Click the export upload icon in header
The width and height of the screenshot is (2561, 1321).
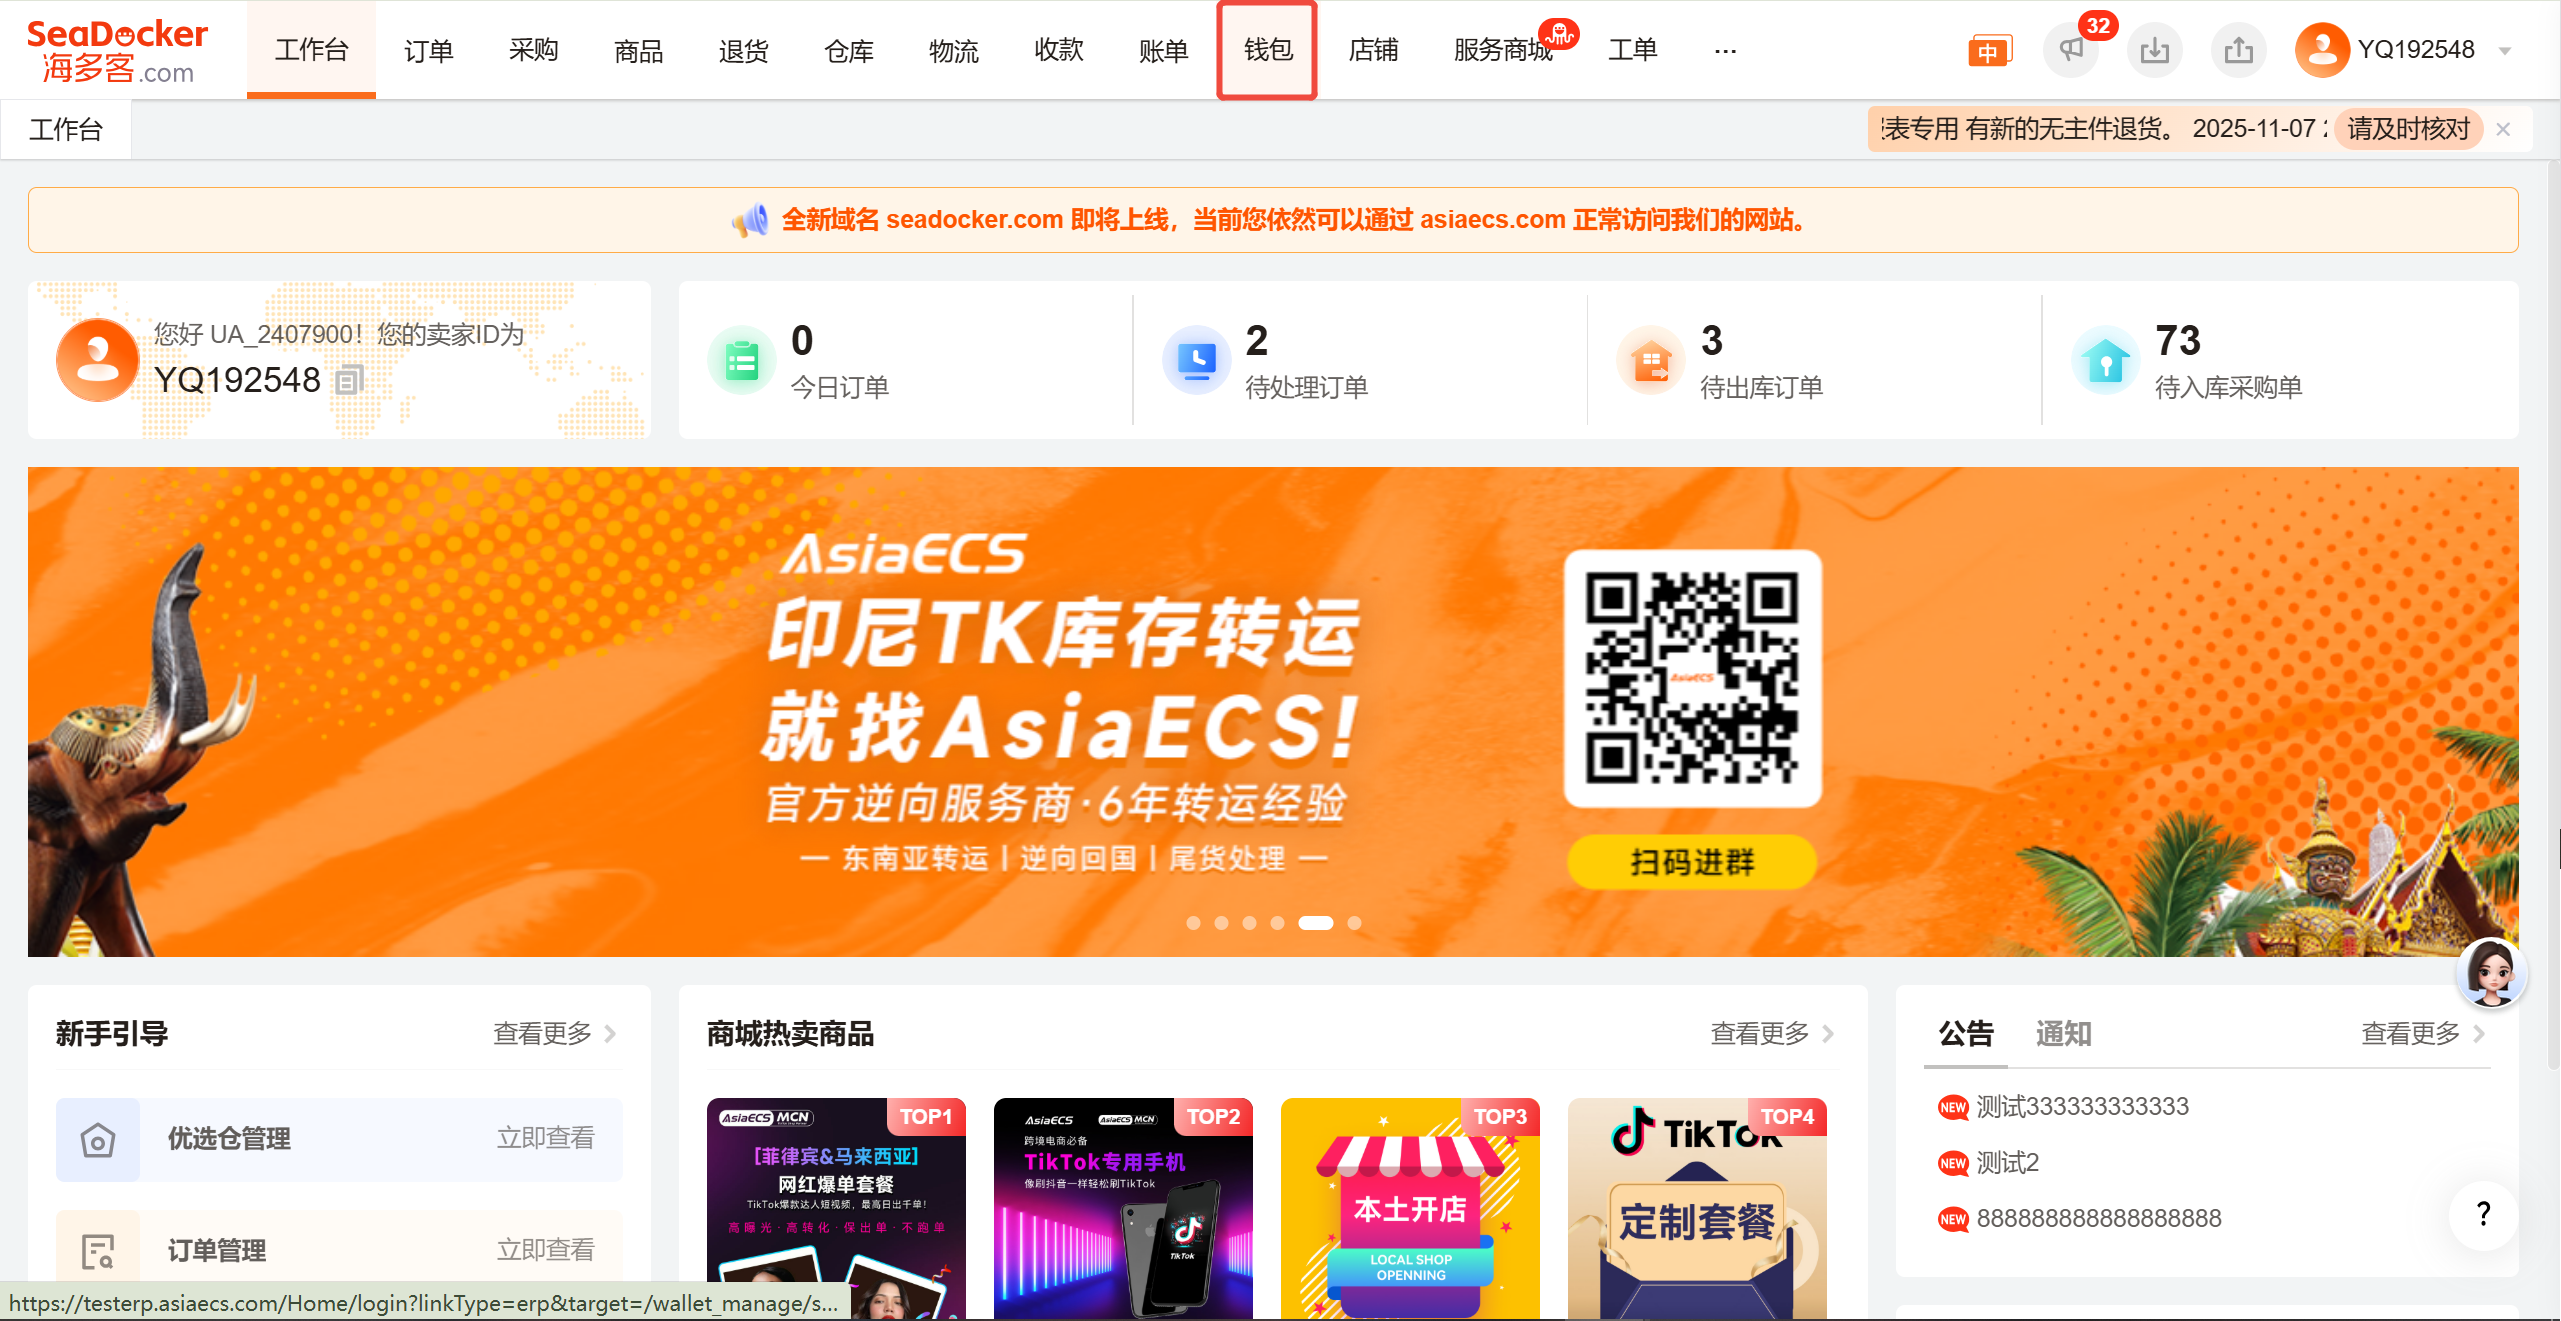[x=2238, y=50]
